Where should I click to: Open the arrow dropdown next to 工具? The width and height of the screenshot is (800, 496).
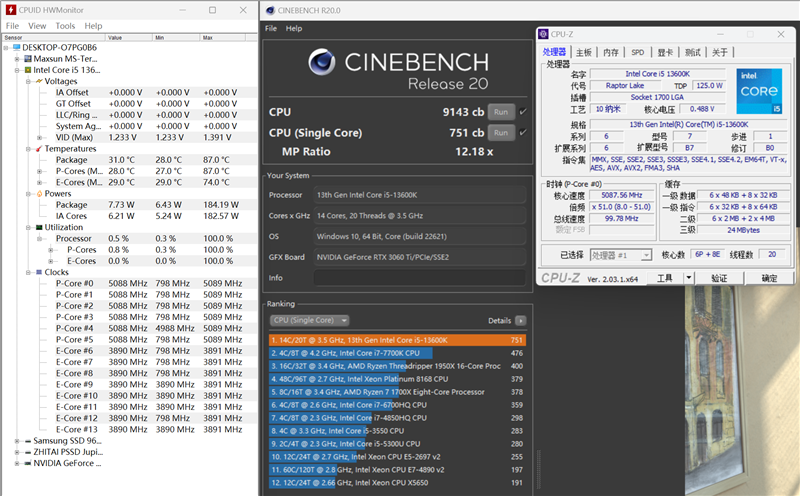[689, 278]
